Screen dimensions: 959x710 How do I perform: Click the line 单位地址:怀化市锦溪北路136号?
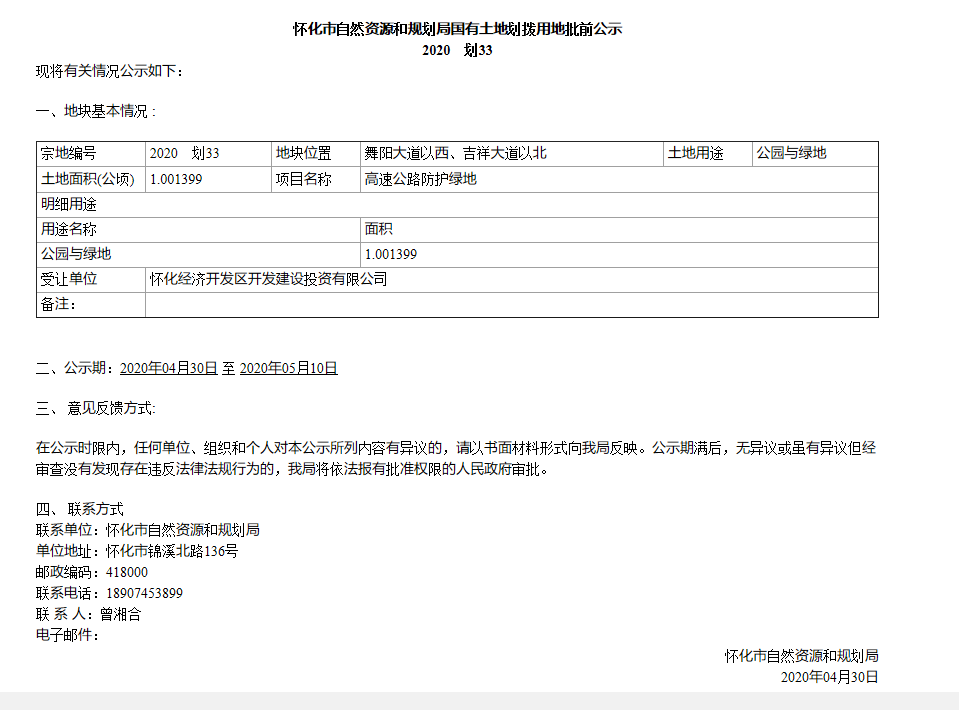[x=137, y=552]
